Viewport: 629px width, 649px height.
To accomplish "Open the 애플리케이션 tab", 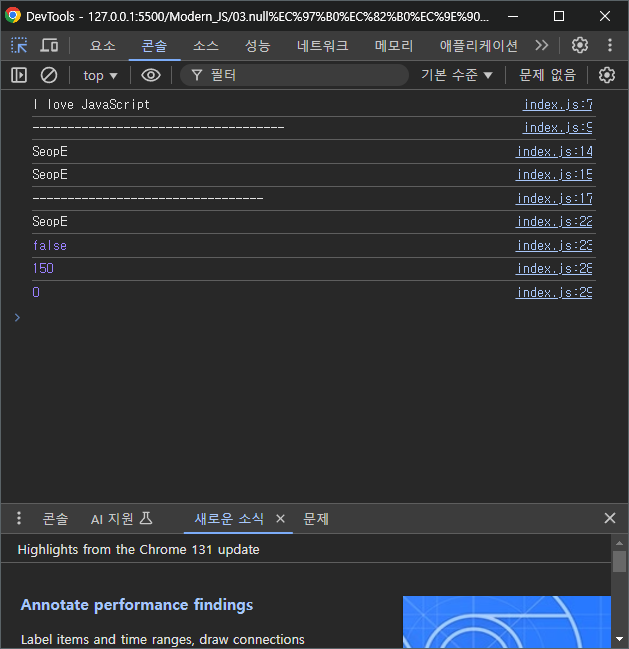I will 478,45.
